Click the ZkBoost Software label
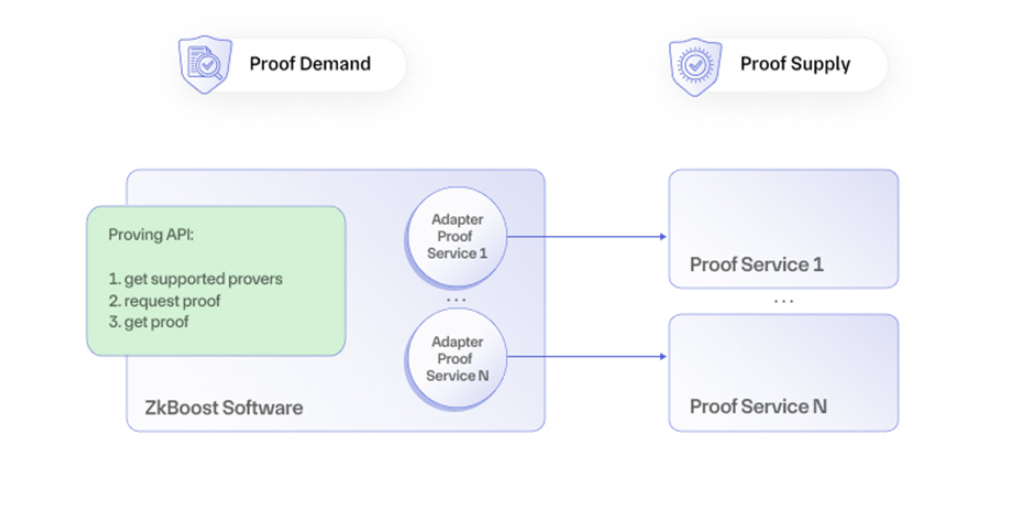The height and width of the screenshot is (513, 1019). [x=221, y=408]
